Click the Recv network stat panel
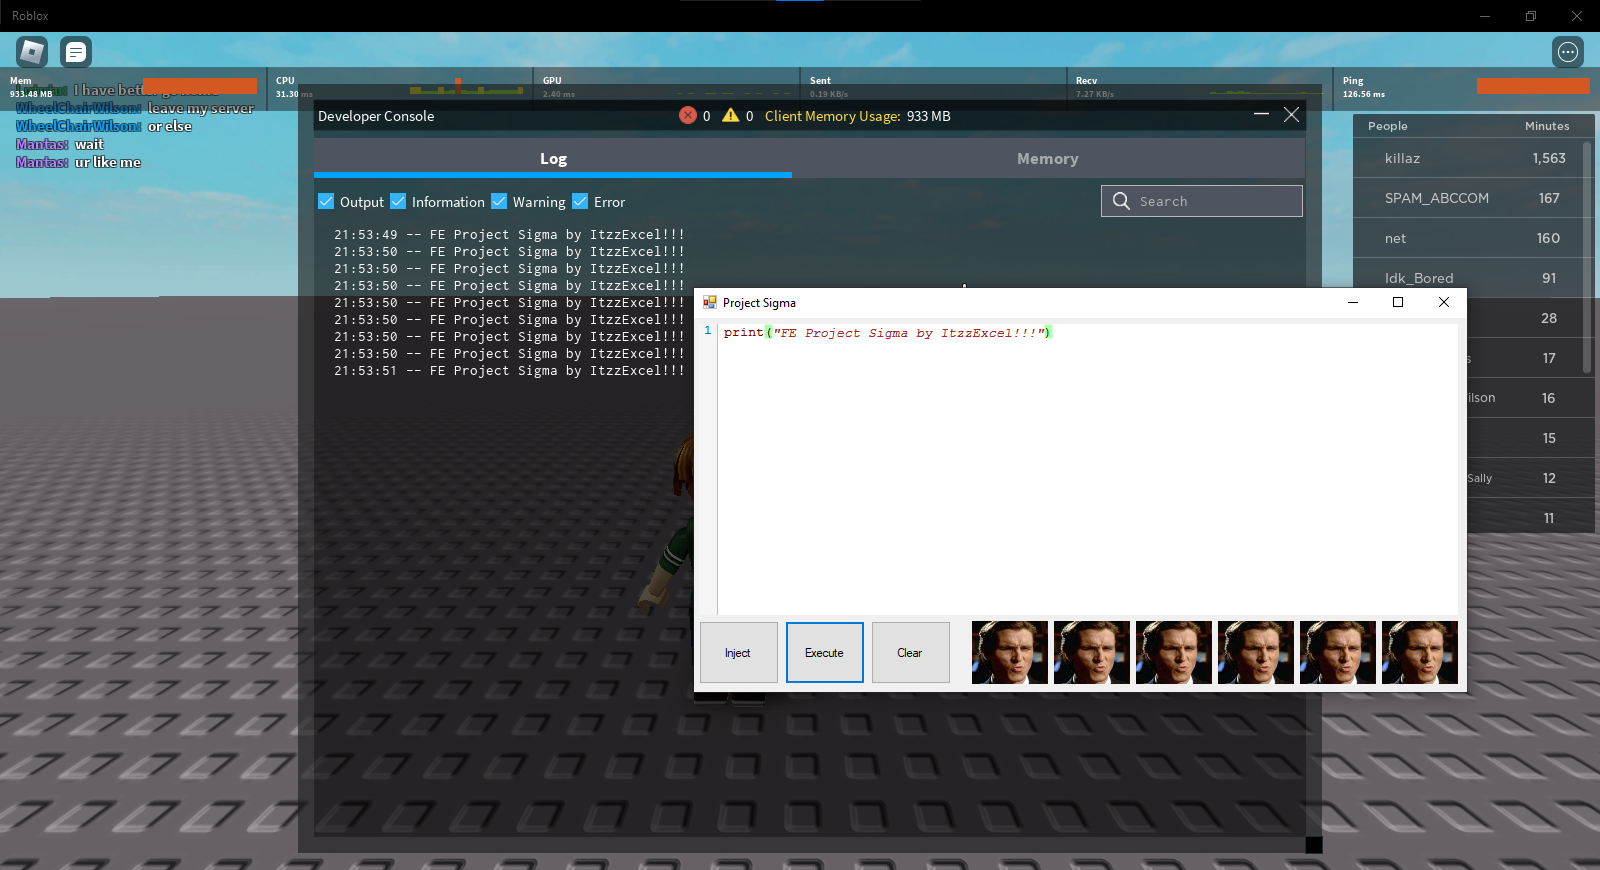Viewport: 1600px width, 870px height. click(1200, 88)
